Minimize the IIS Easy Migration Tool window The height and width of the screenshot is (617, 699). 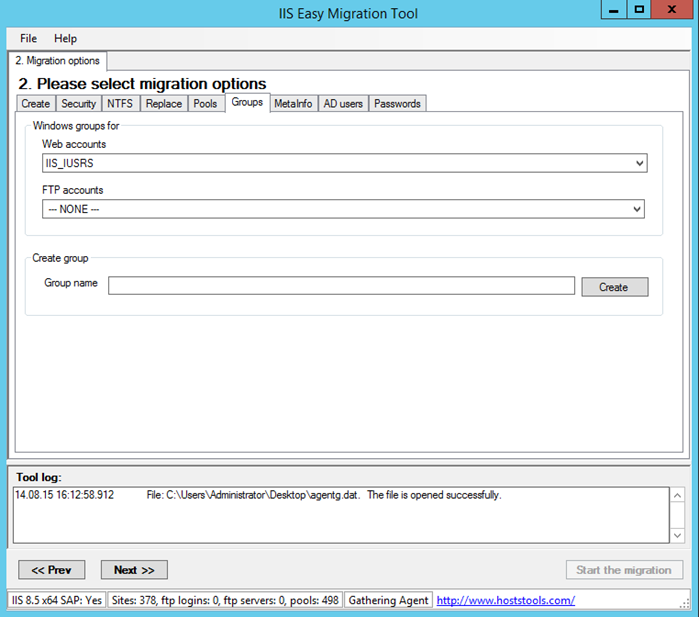[x=614, y=9]
